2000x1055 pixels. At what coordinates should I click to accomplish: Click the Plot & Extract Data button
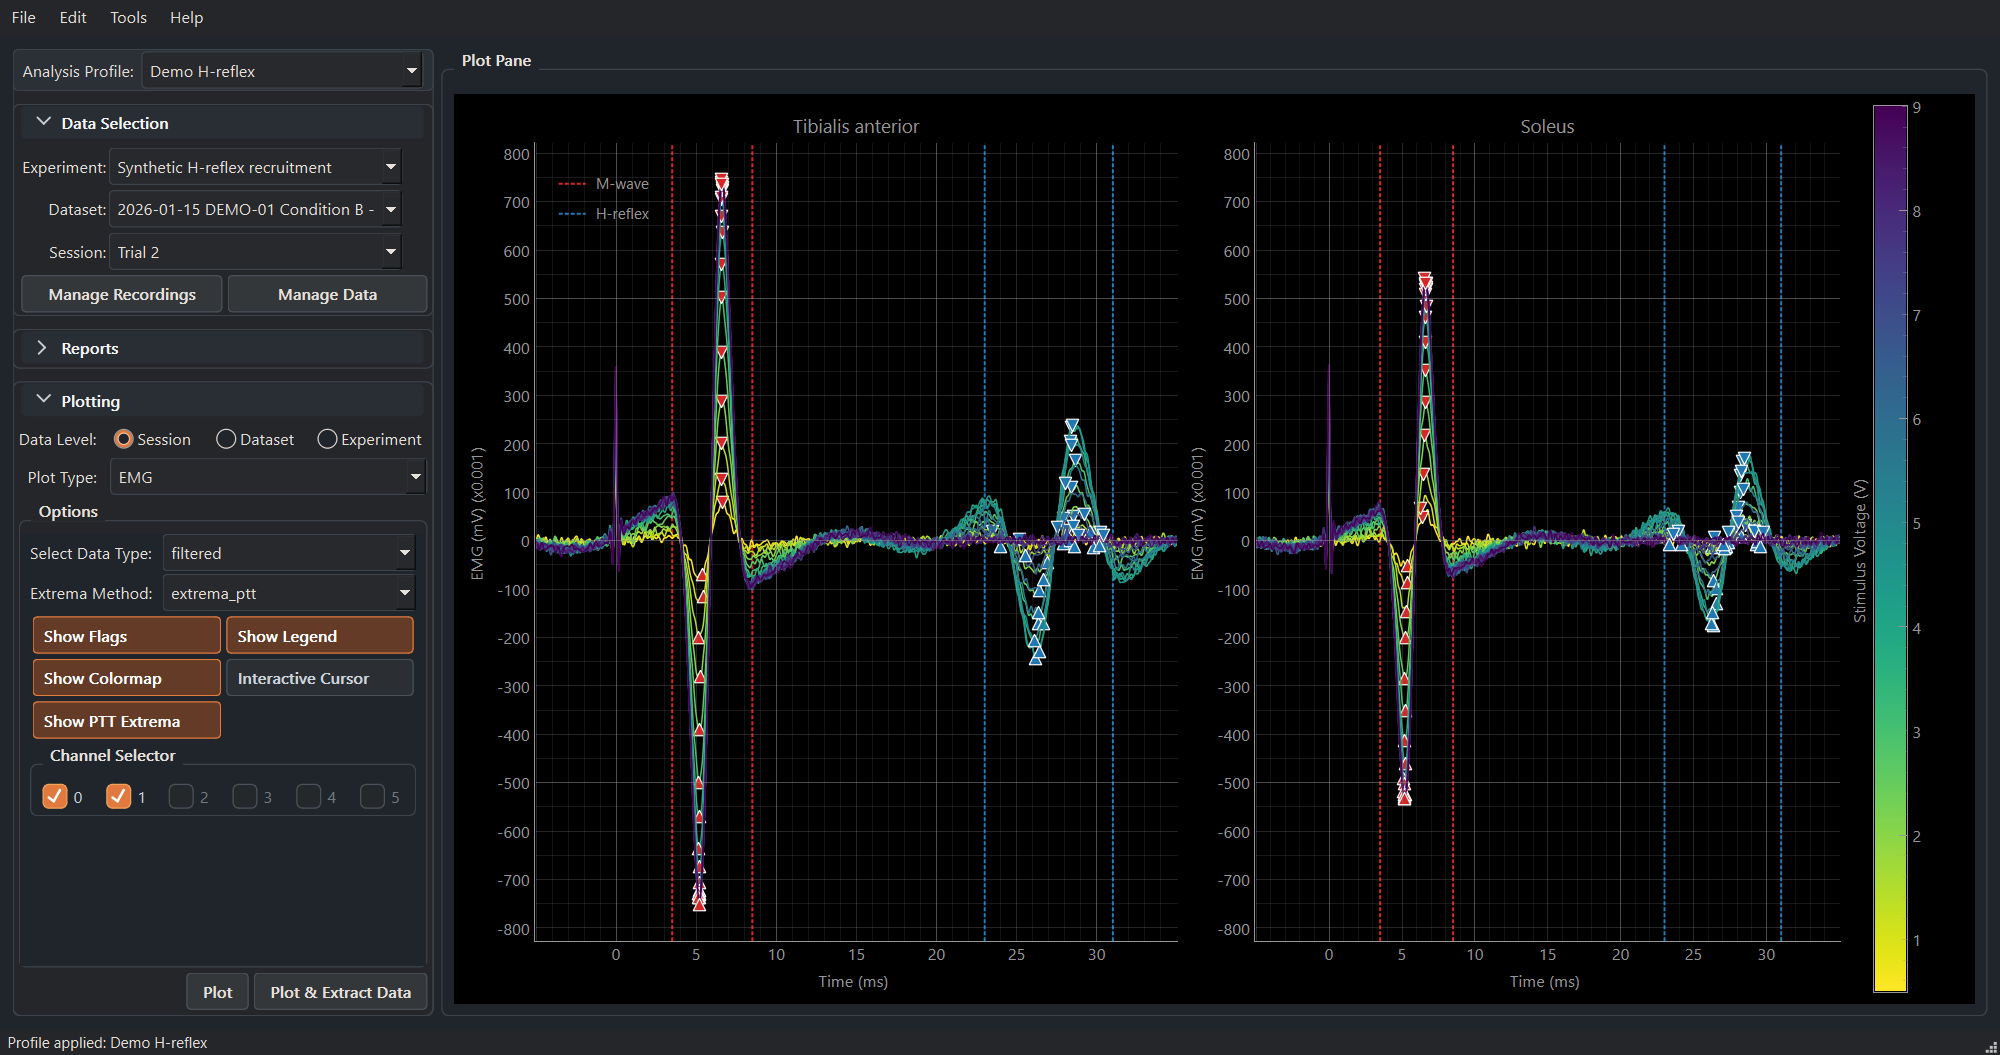point(340,992)
